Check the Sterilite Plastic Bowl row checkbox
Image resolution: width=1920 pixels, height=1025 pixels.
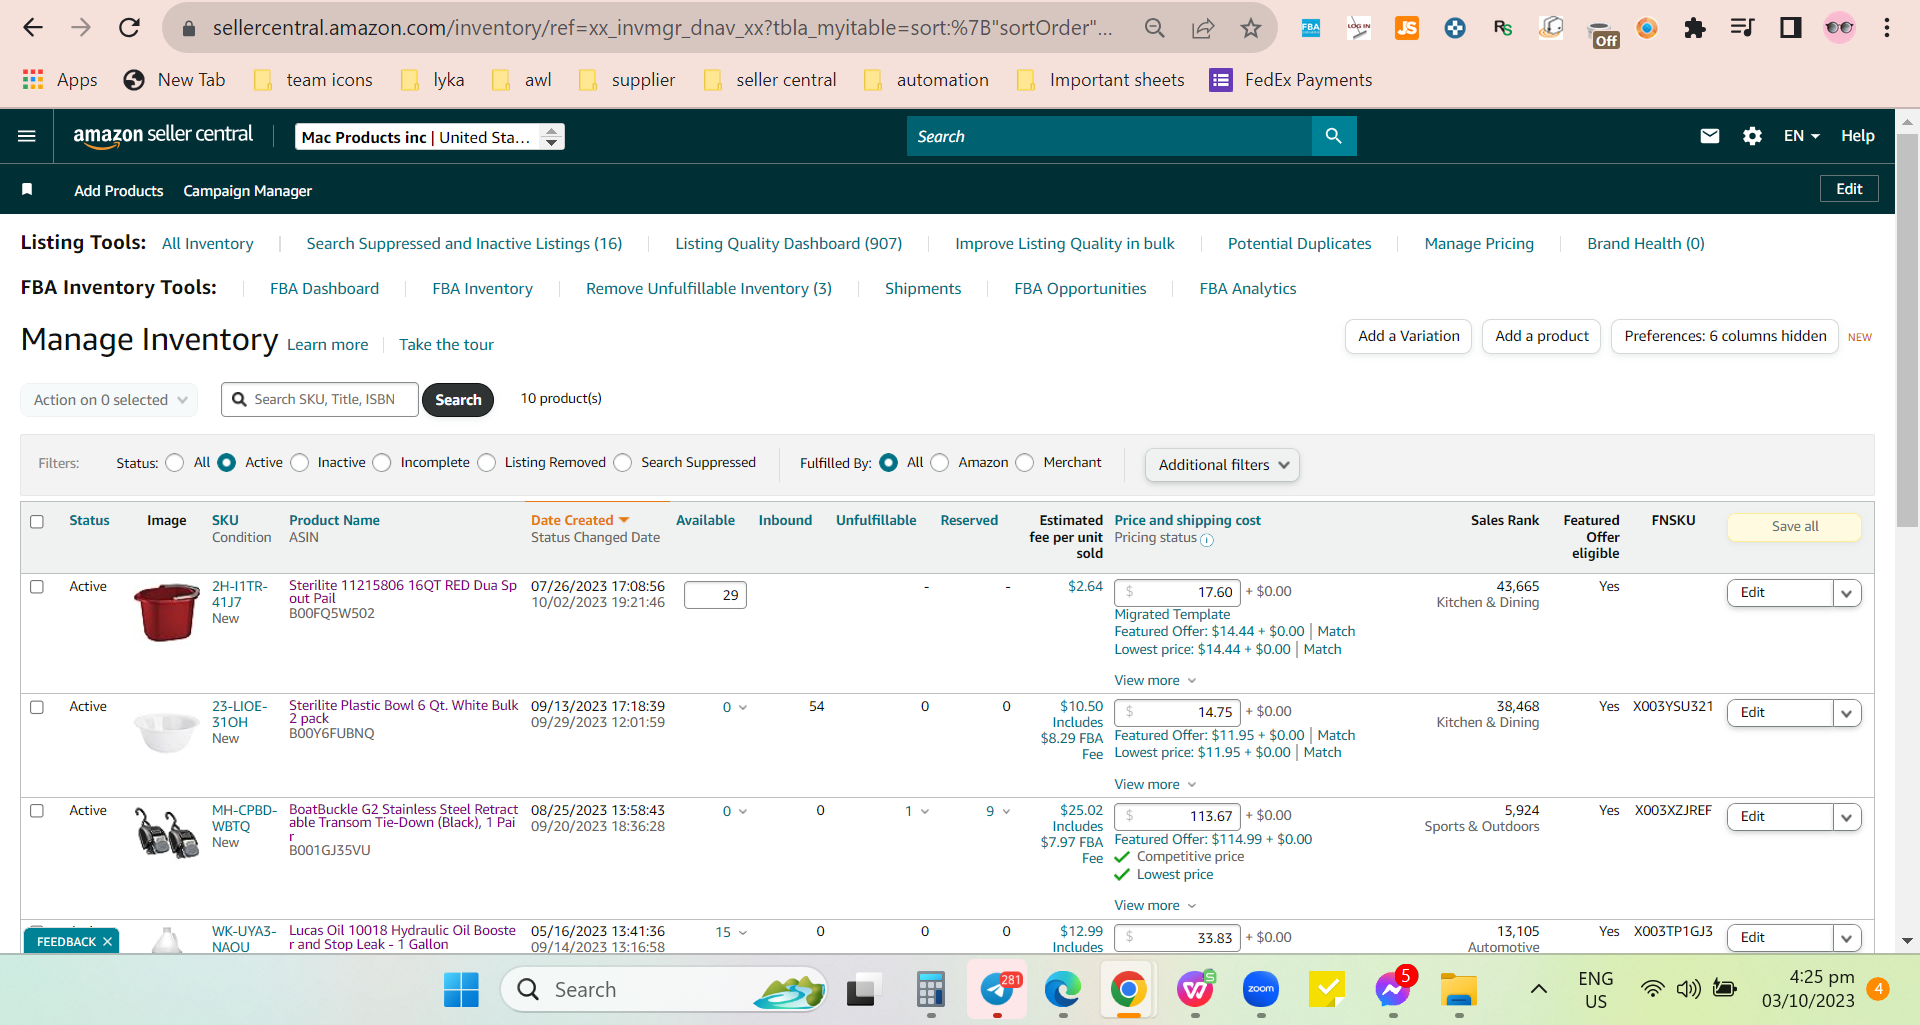(37, 707)
